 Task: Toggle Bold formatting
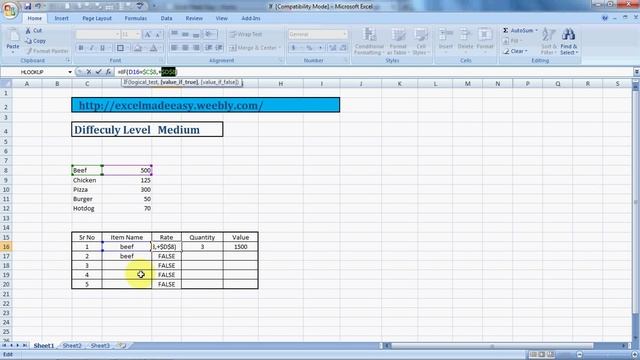[81, 48]
